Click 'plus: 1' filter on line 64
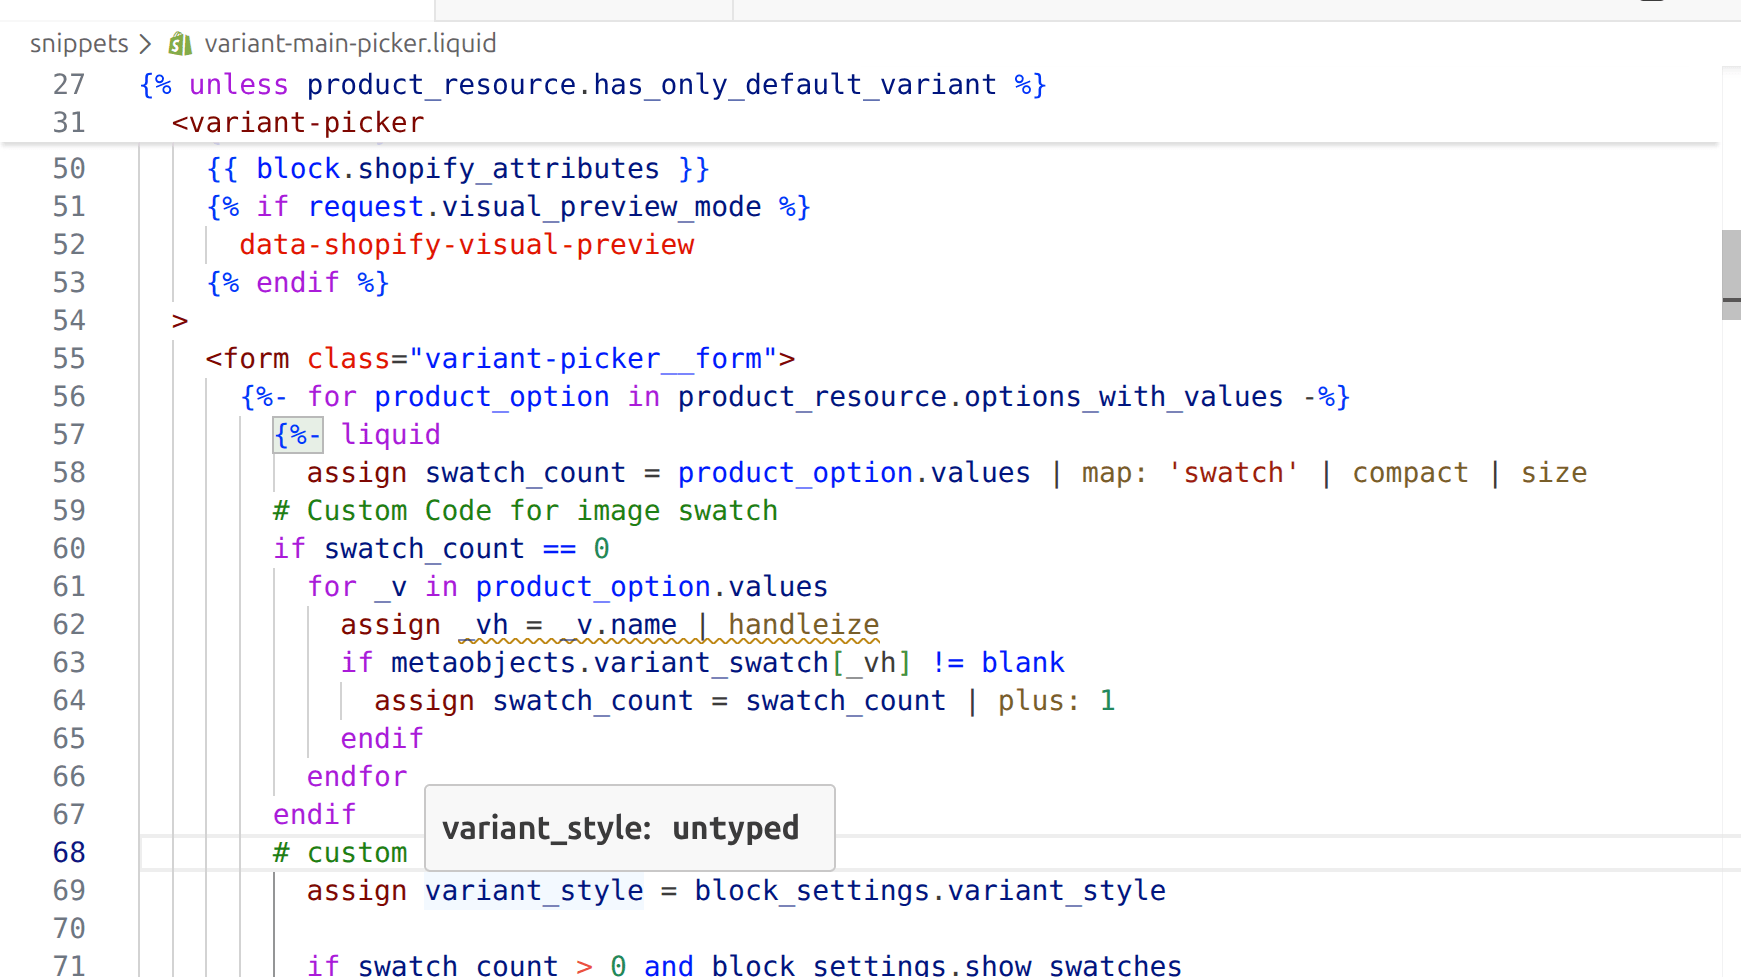1741x977 pixels. point(1057,701)
